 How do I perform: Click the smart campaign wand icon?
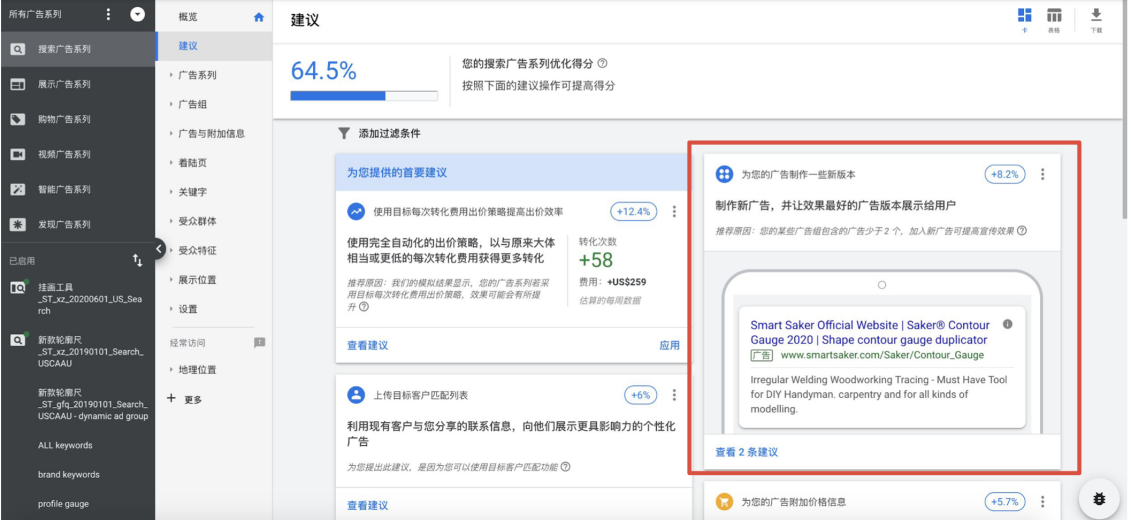pyautogui.click(x=17, y=189)
